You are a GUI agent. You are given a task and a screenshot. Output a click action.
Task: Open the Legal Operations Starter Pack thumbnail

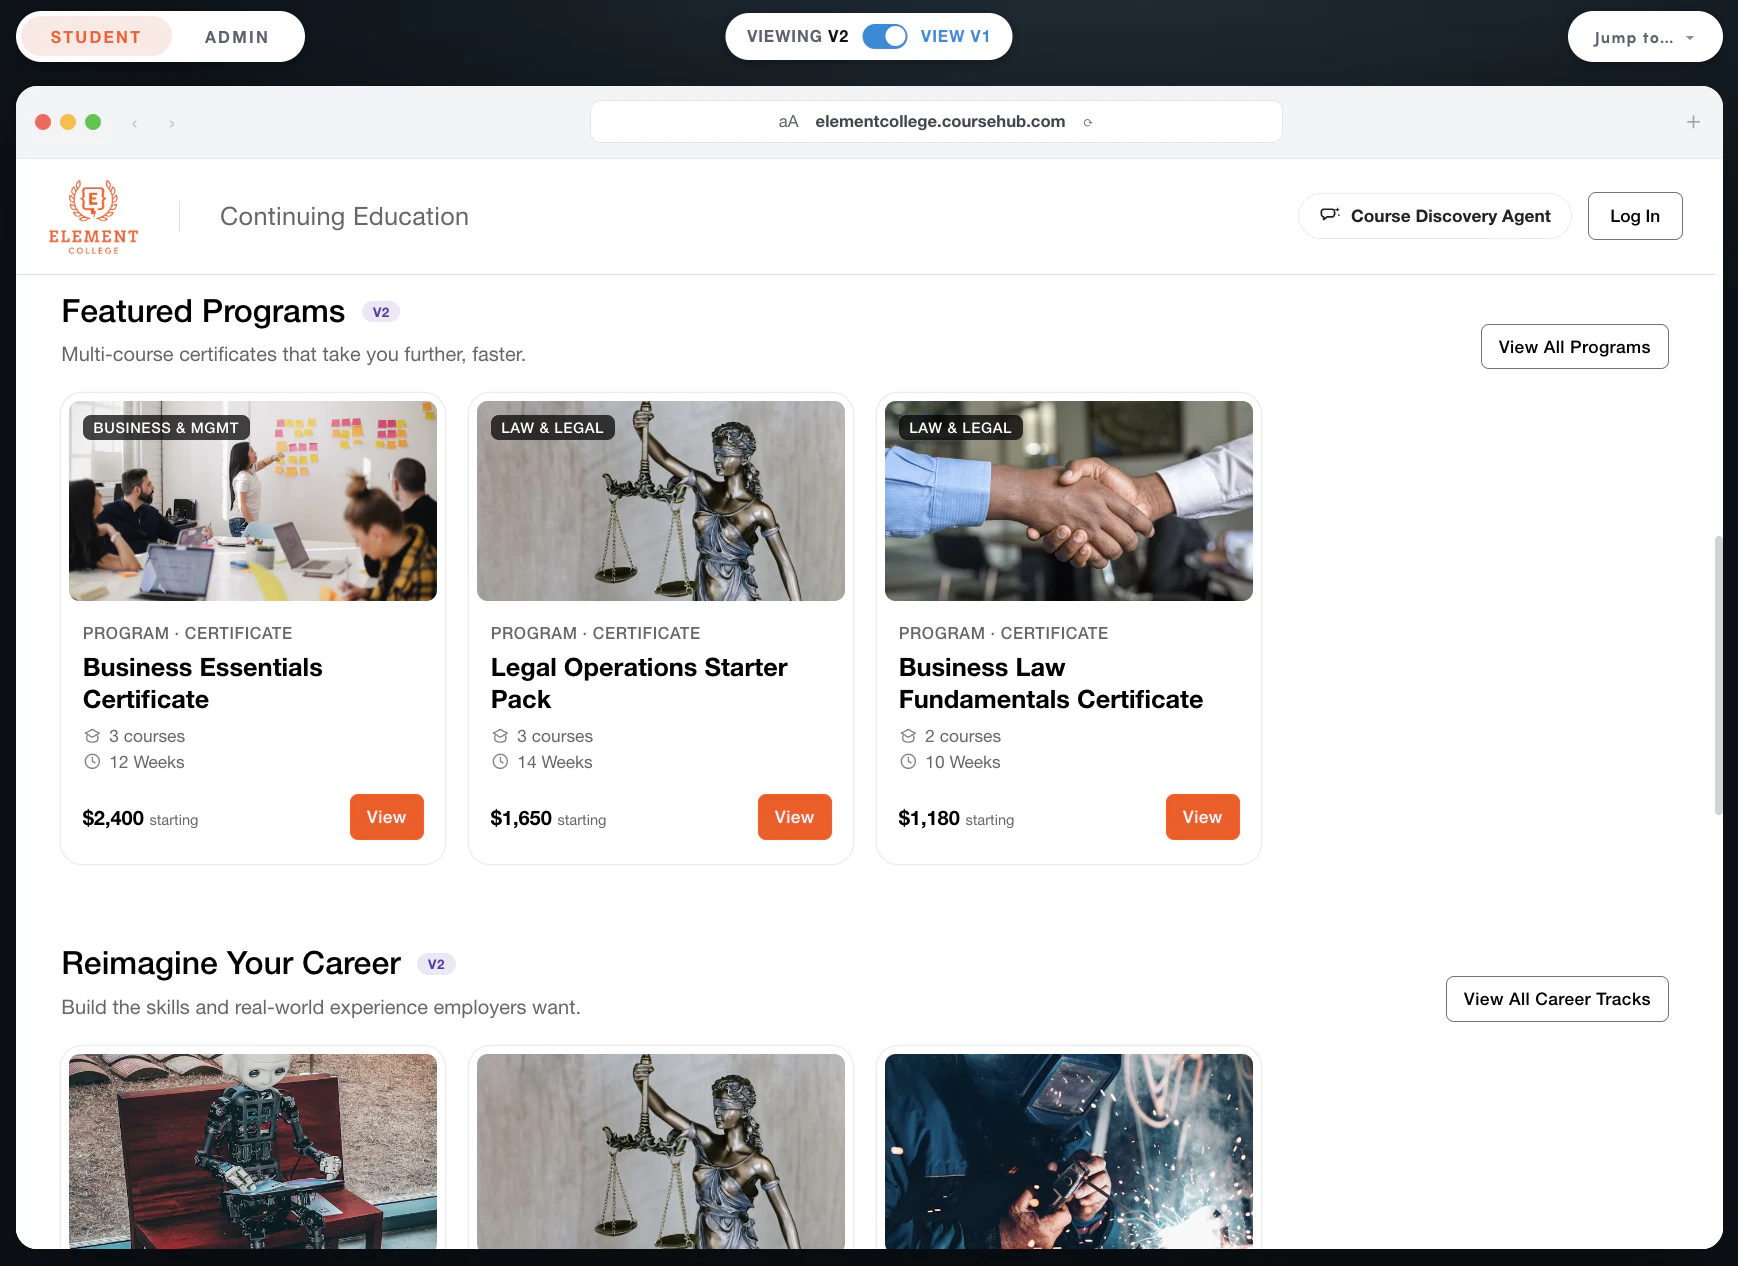pyautogui.click(x=661, y=501)
